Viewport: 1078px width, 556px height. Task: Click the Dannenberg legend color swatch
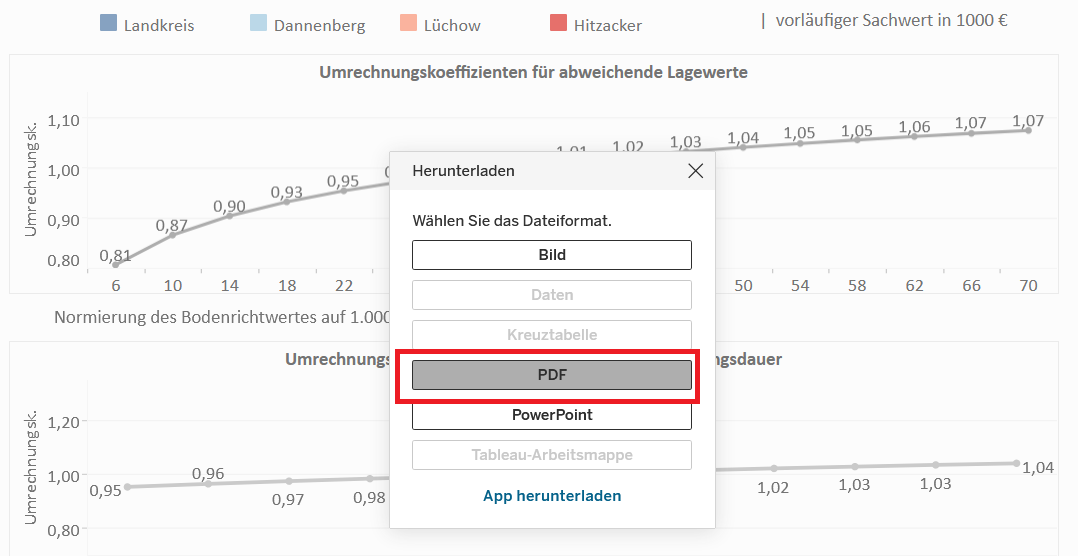coord(259,24)
